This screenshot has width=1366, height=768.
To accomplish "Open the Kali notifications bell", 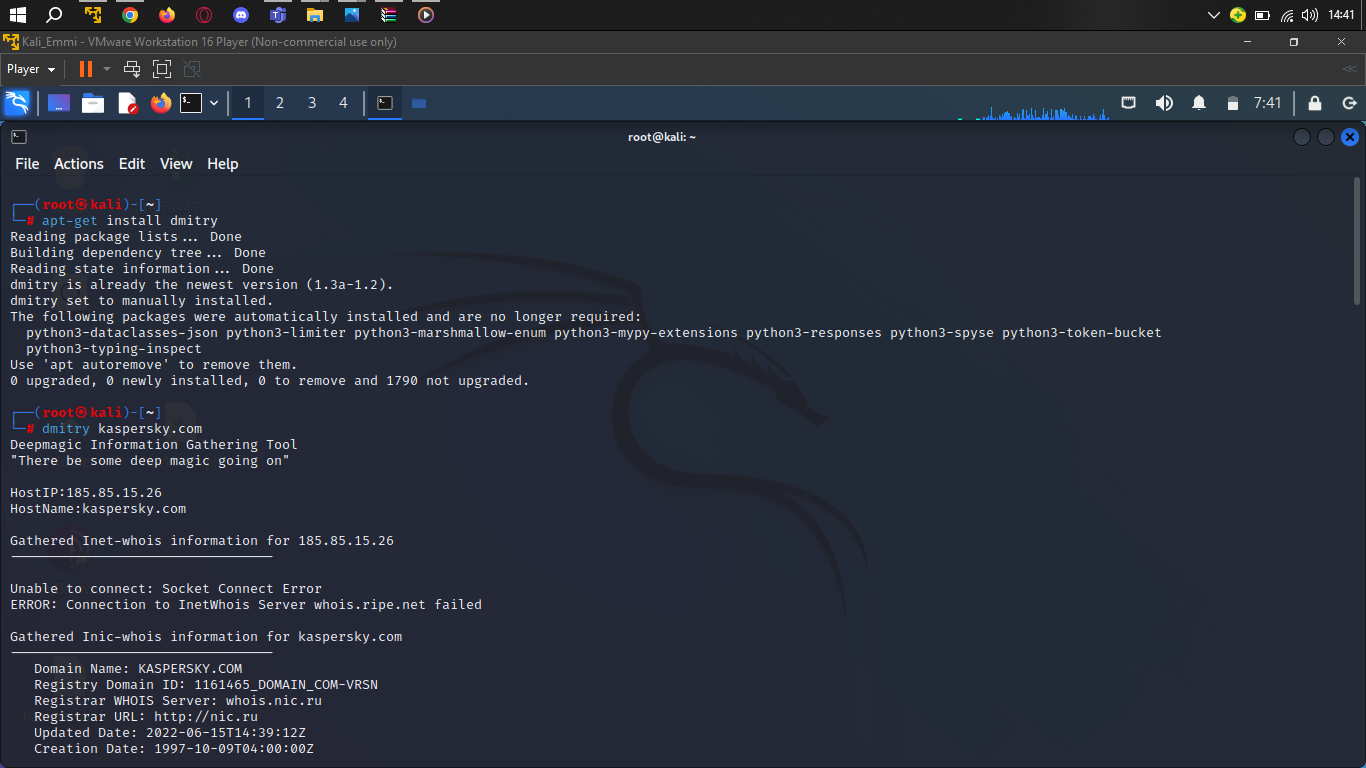I will pyautogui.click(x=1199, y=103).
